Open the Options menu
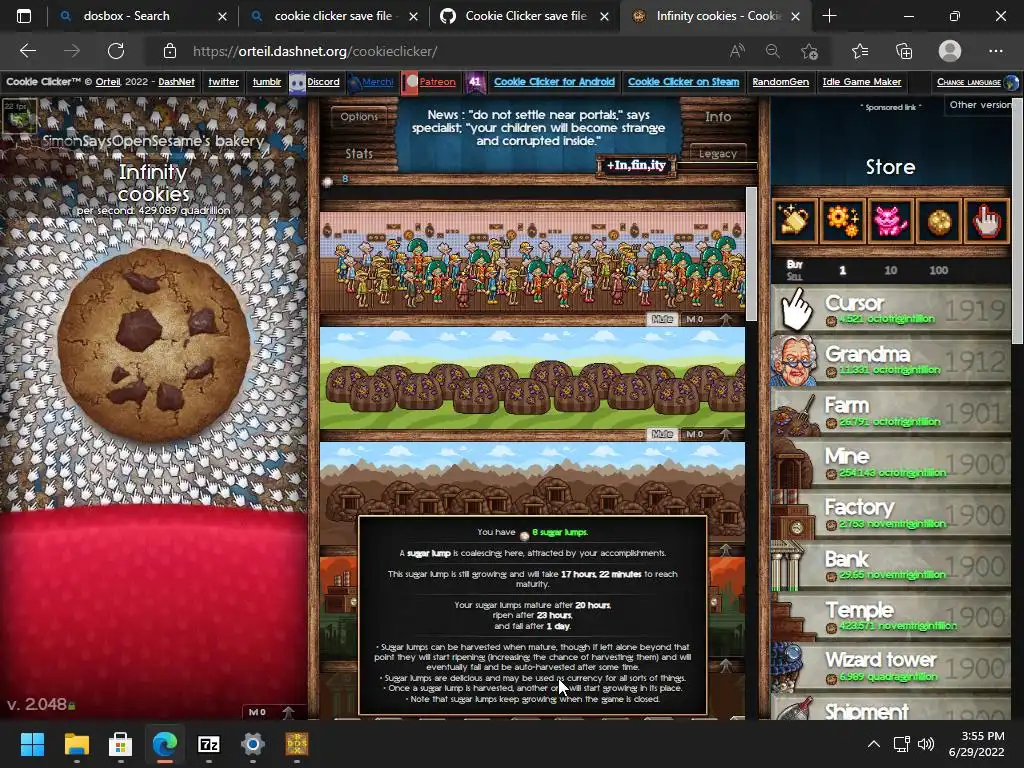 (x=359, y=117)
